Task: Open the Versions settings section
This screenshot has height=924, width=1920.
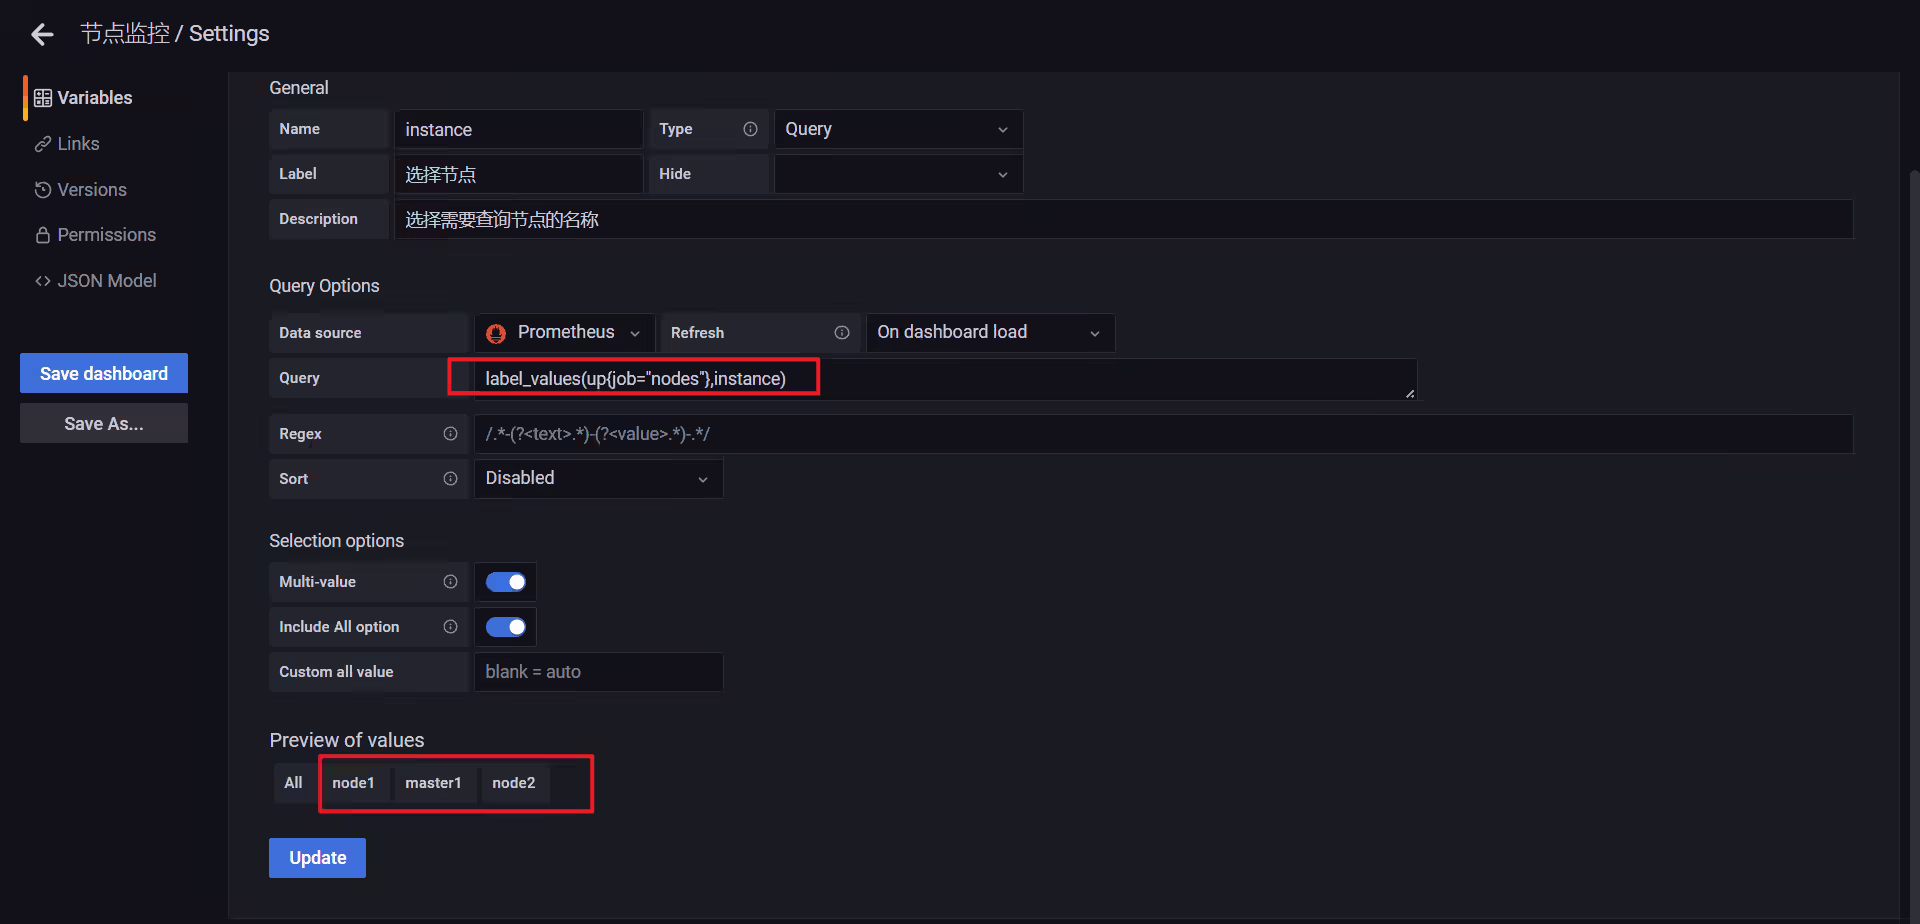Action: tap(81, 190)
